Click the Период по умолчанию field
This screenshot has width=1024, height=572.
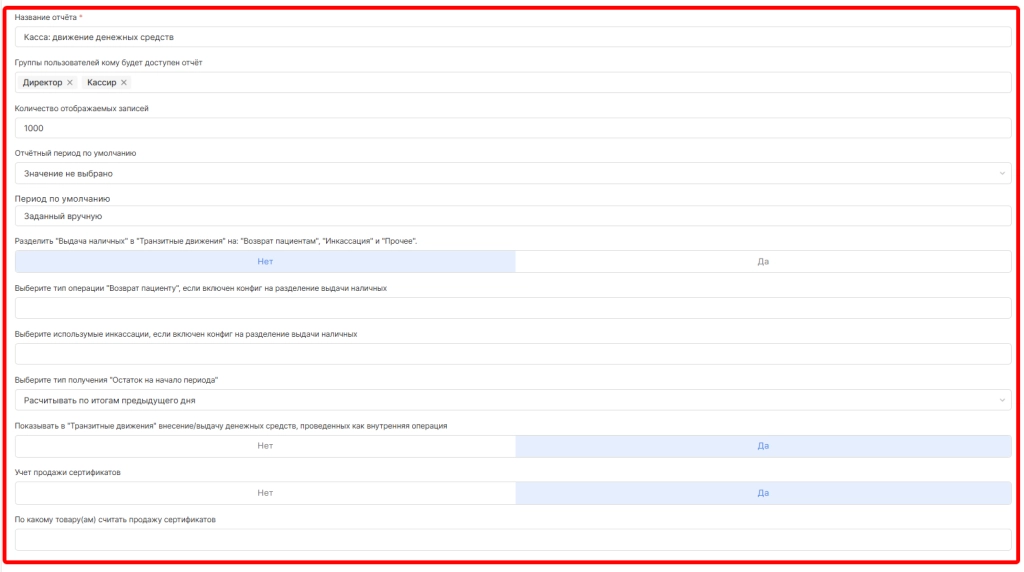point(512,215)
